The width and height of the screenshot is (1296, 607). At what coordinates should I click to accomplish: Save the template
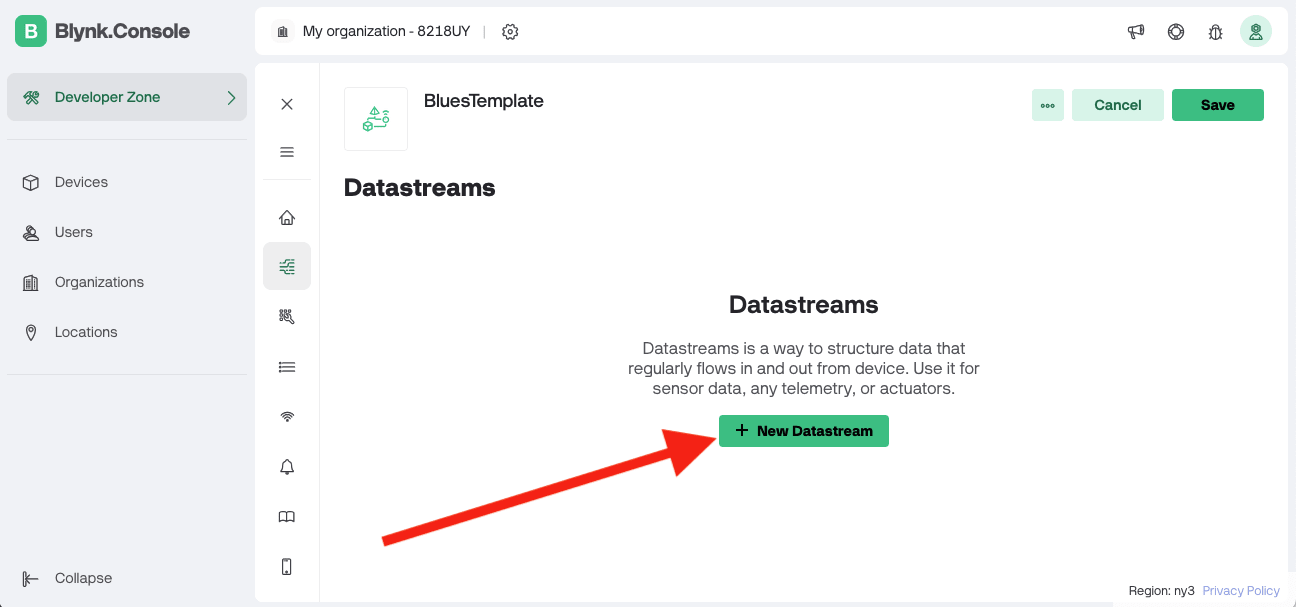[1218, 105]
